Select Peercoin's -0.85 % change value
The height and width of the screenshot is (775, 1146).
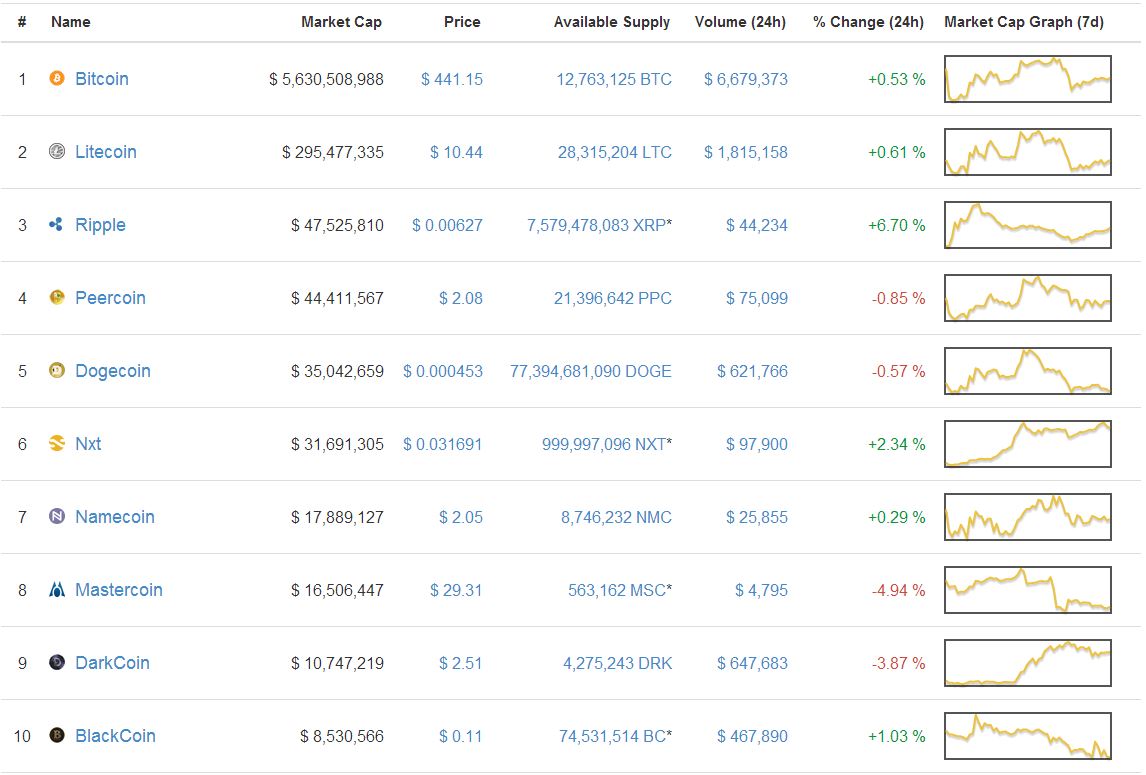point(898,298)
